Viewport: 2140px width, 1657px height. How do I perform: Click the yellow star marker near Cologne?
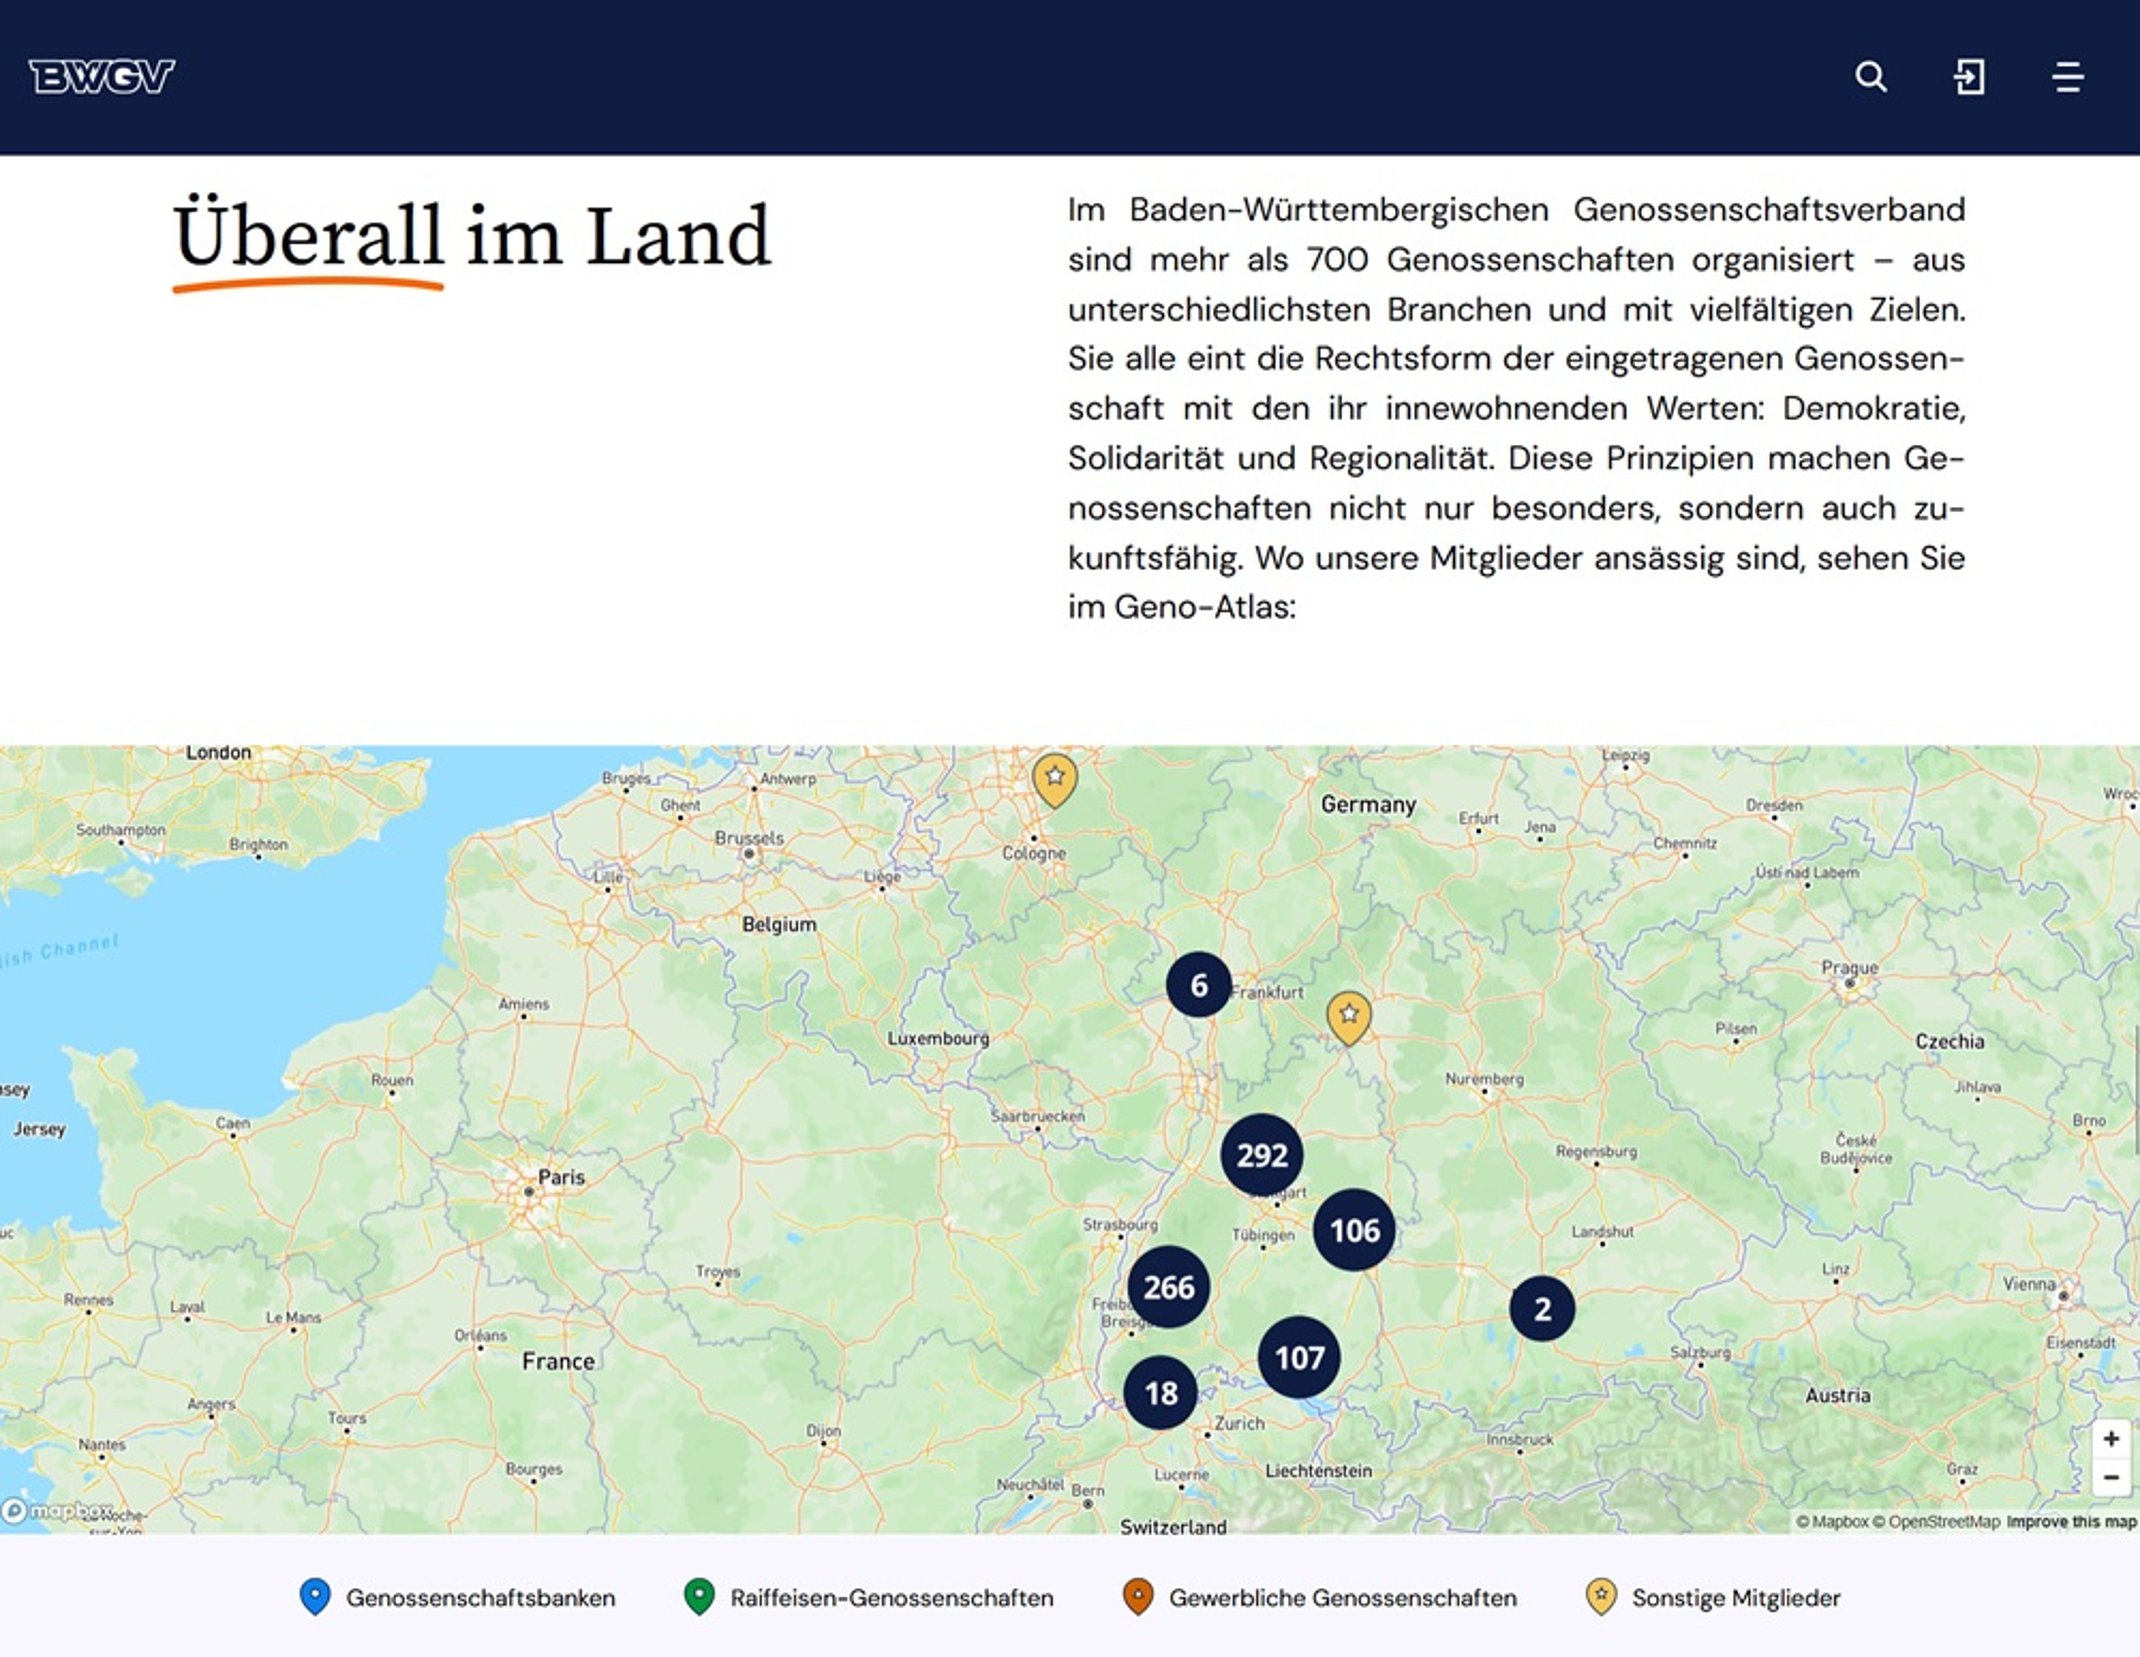tap(1054, 781)
